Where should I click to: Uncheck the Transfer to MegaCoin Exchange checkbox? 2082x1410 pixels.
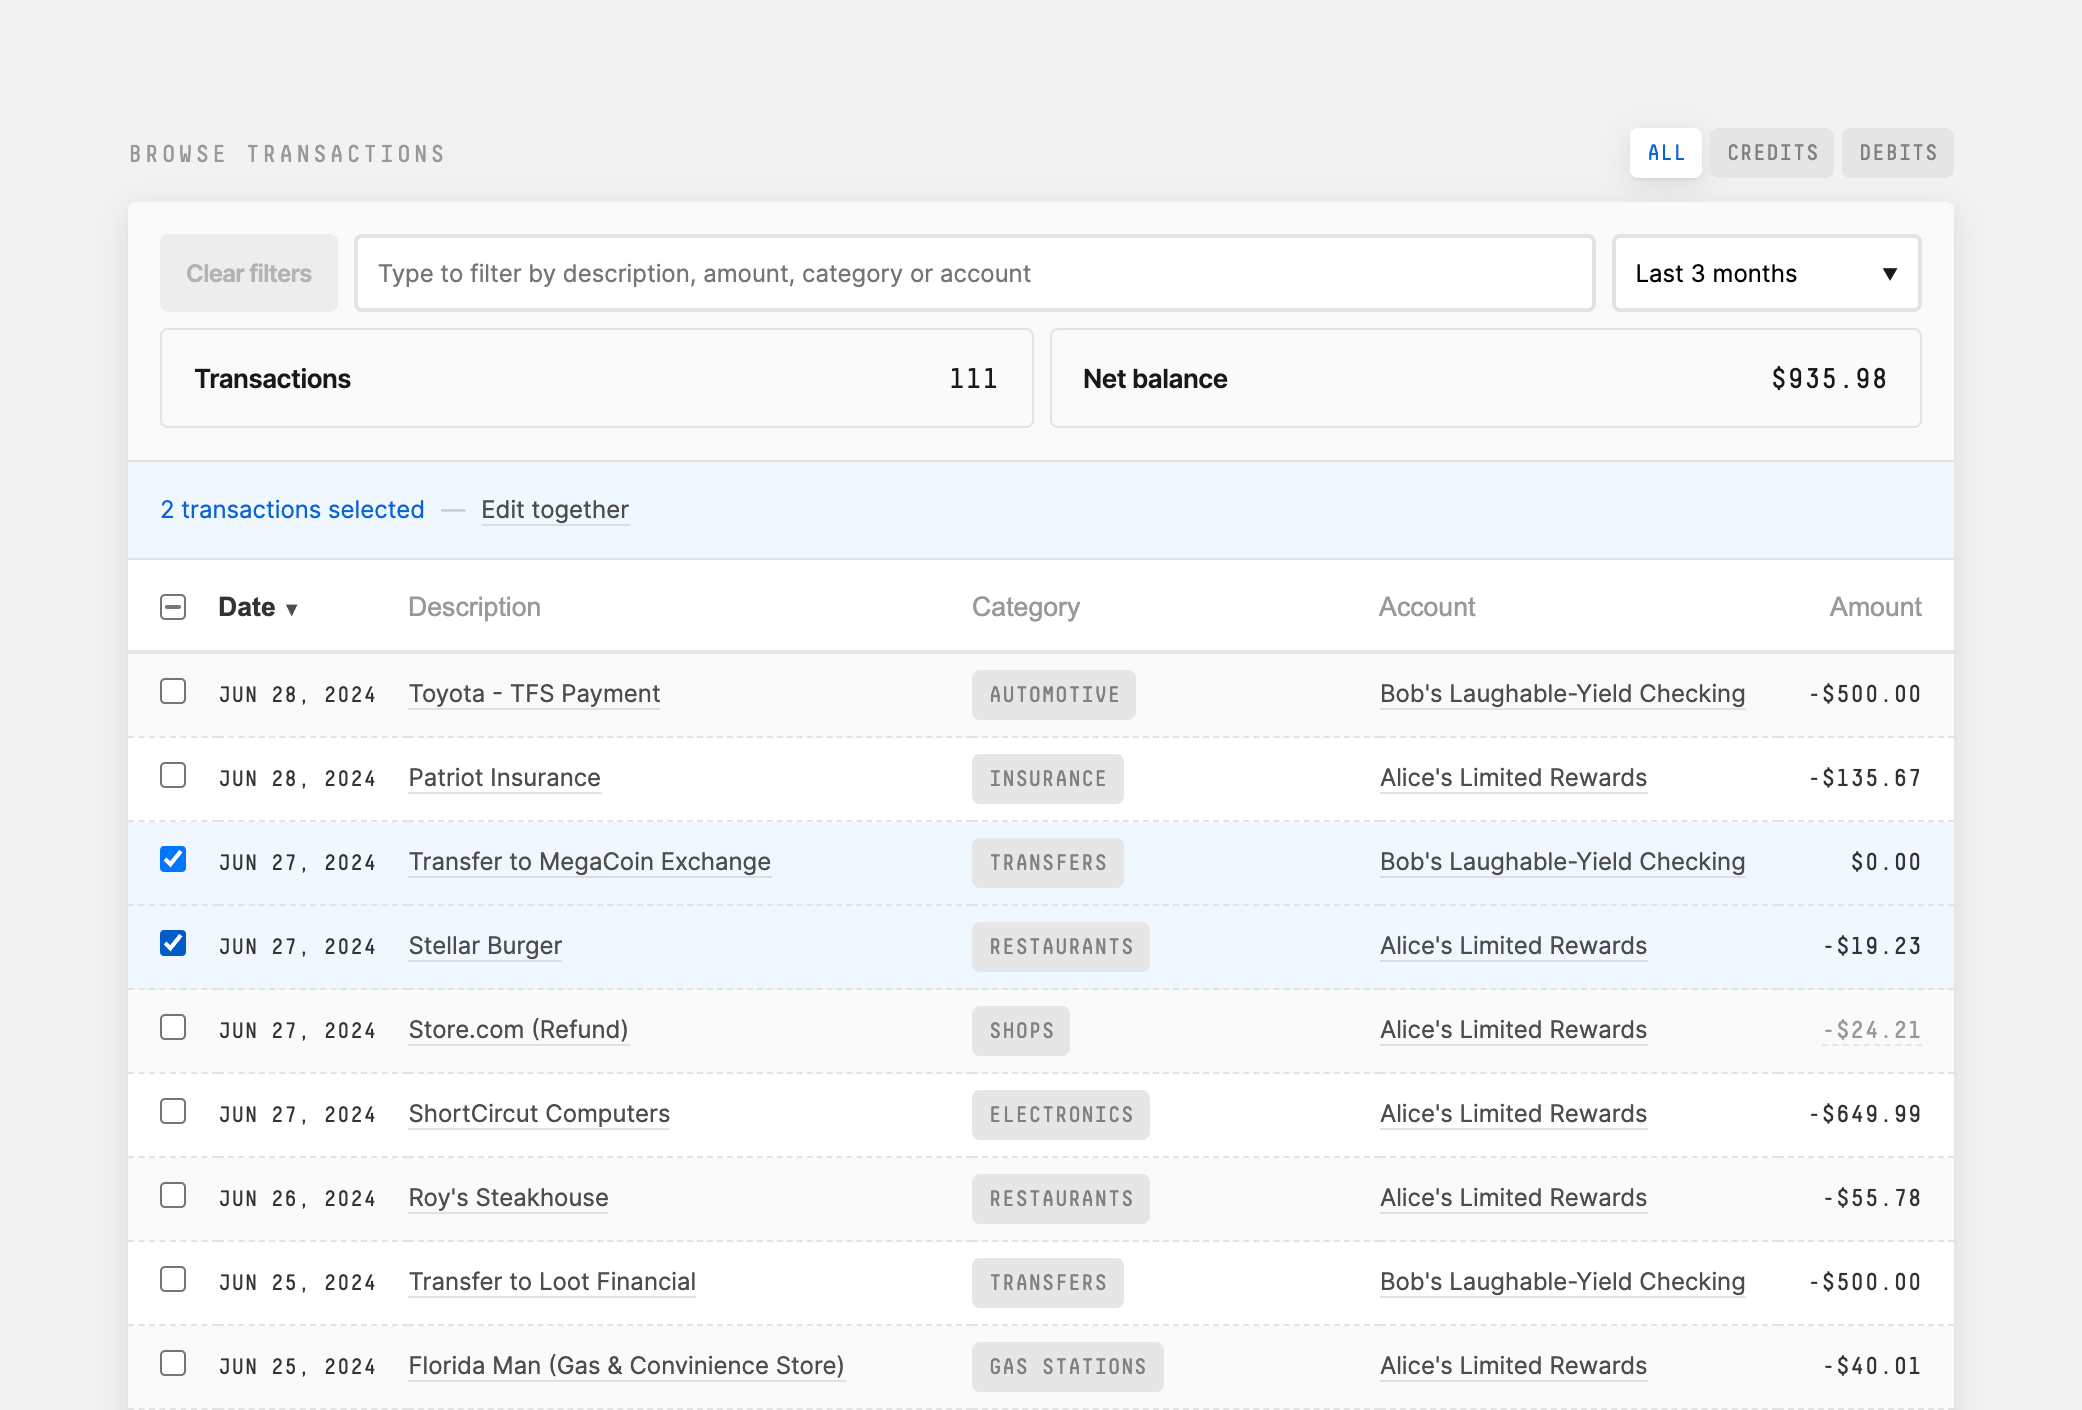[173, 859]
